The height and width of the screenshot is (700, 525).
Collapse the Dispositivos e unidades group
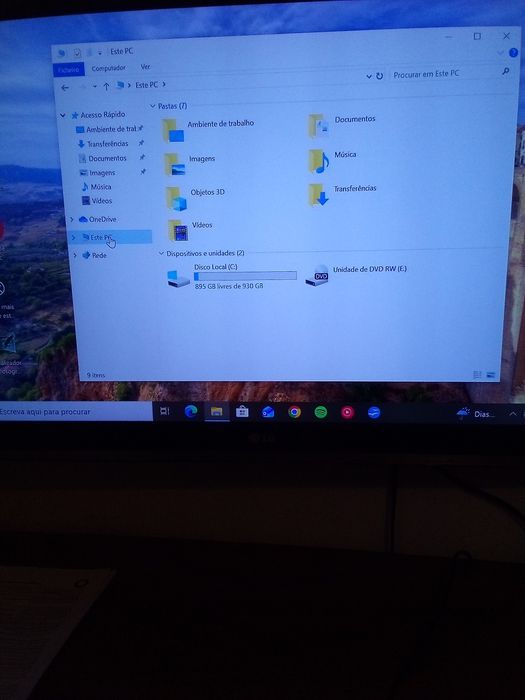[x=161, y=254]
